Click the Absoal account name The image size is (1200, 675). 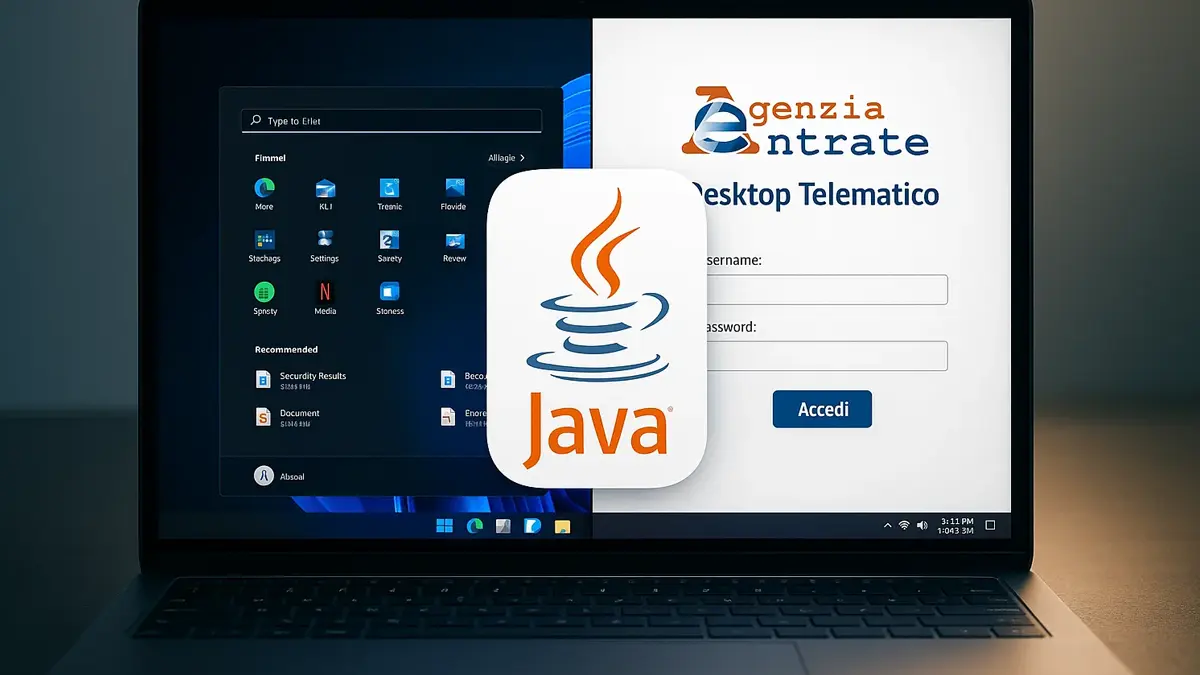[292, 477]
